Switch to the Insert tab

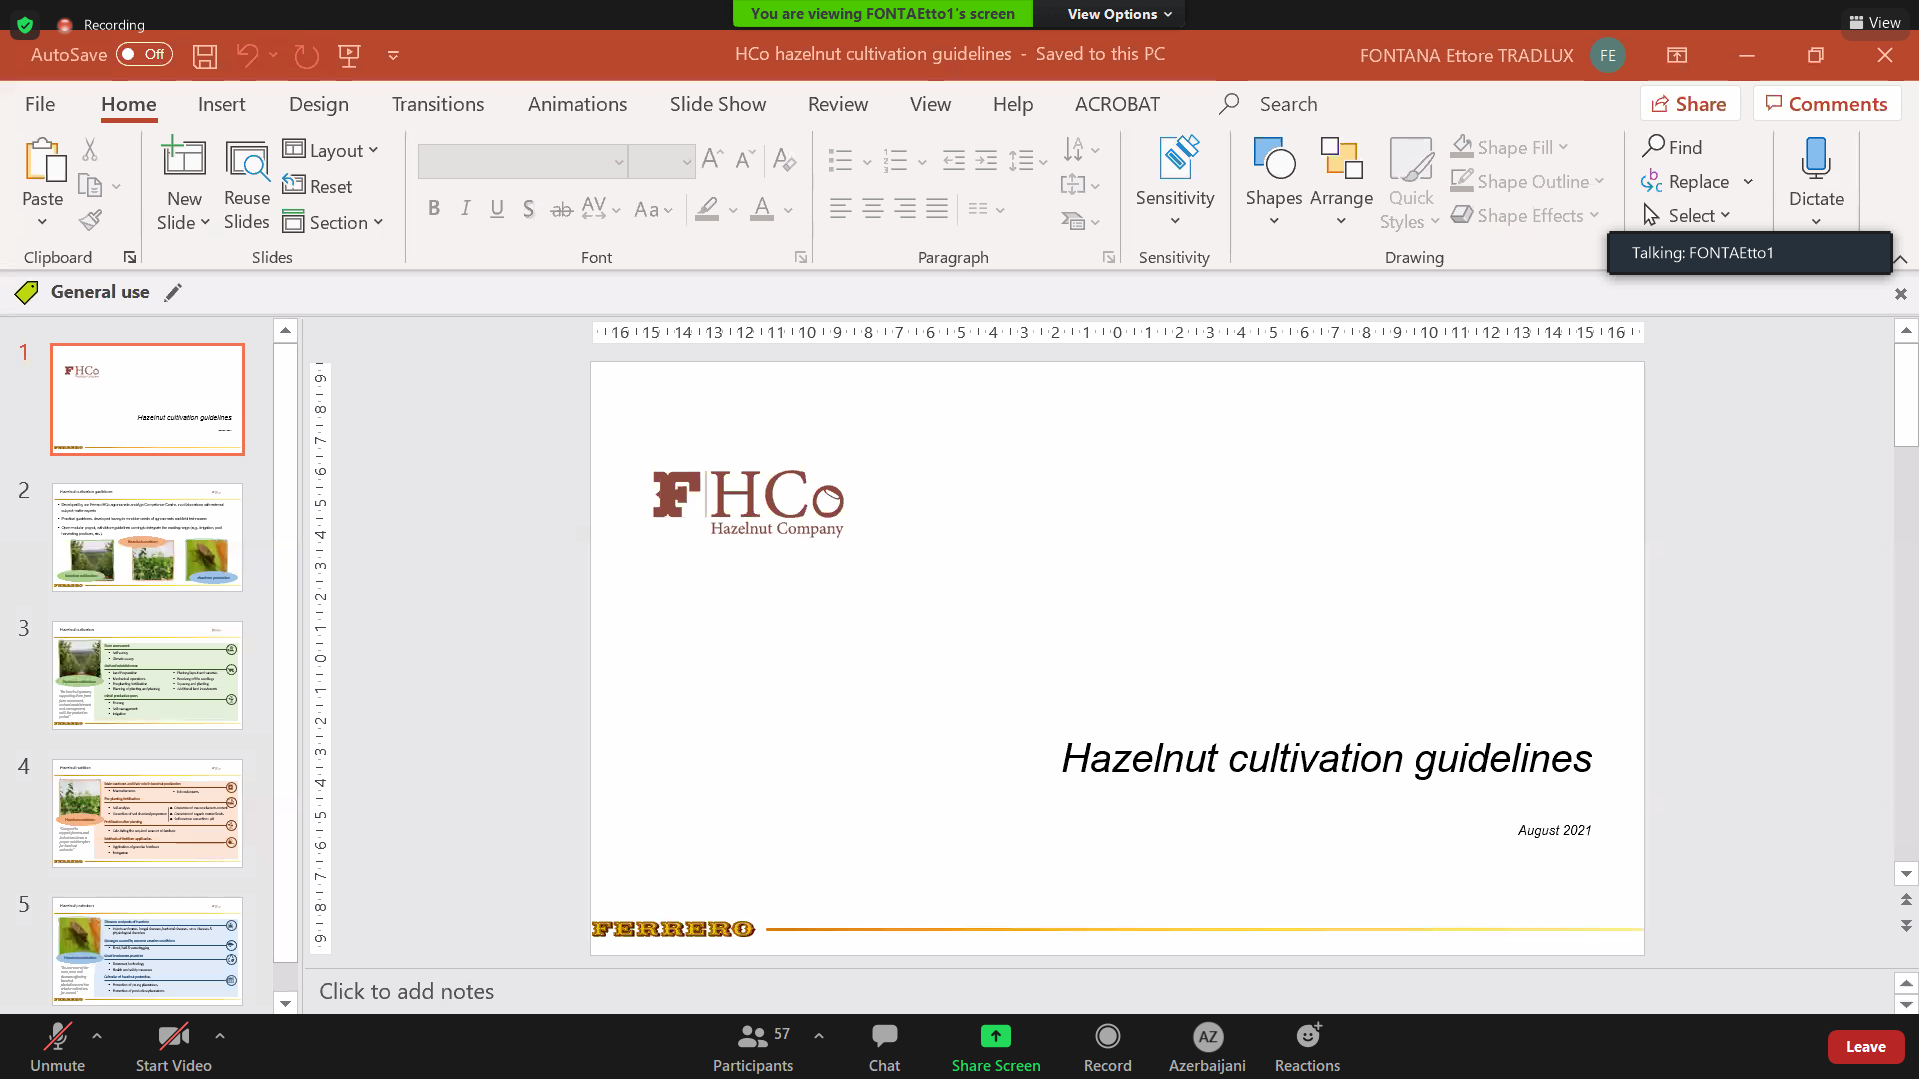tap(221, 104)
